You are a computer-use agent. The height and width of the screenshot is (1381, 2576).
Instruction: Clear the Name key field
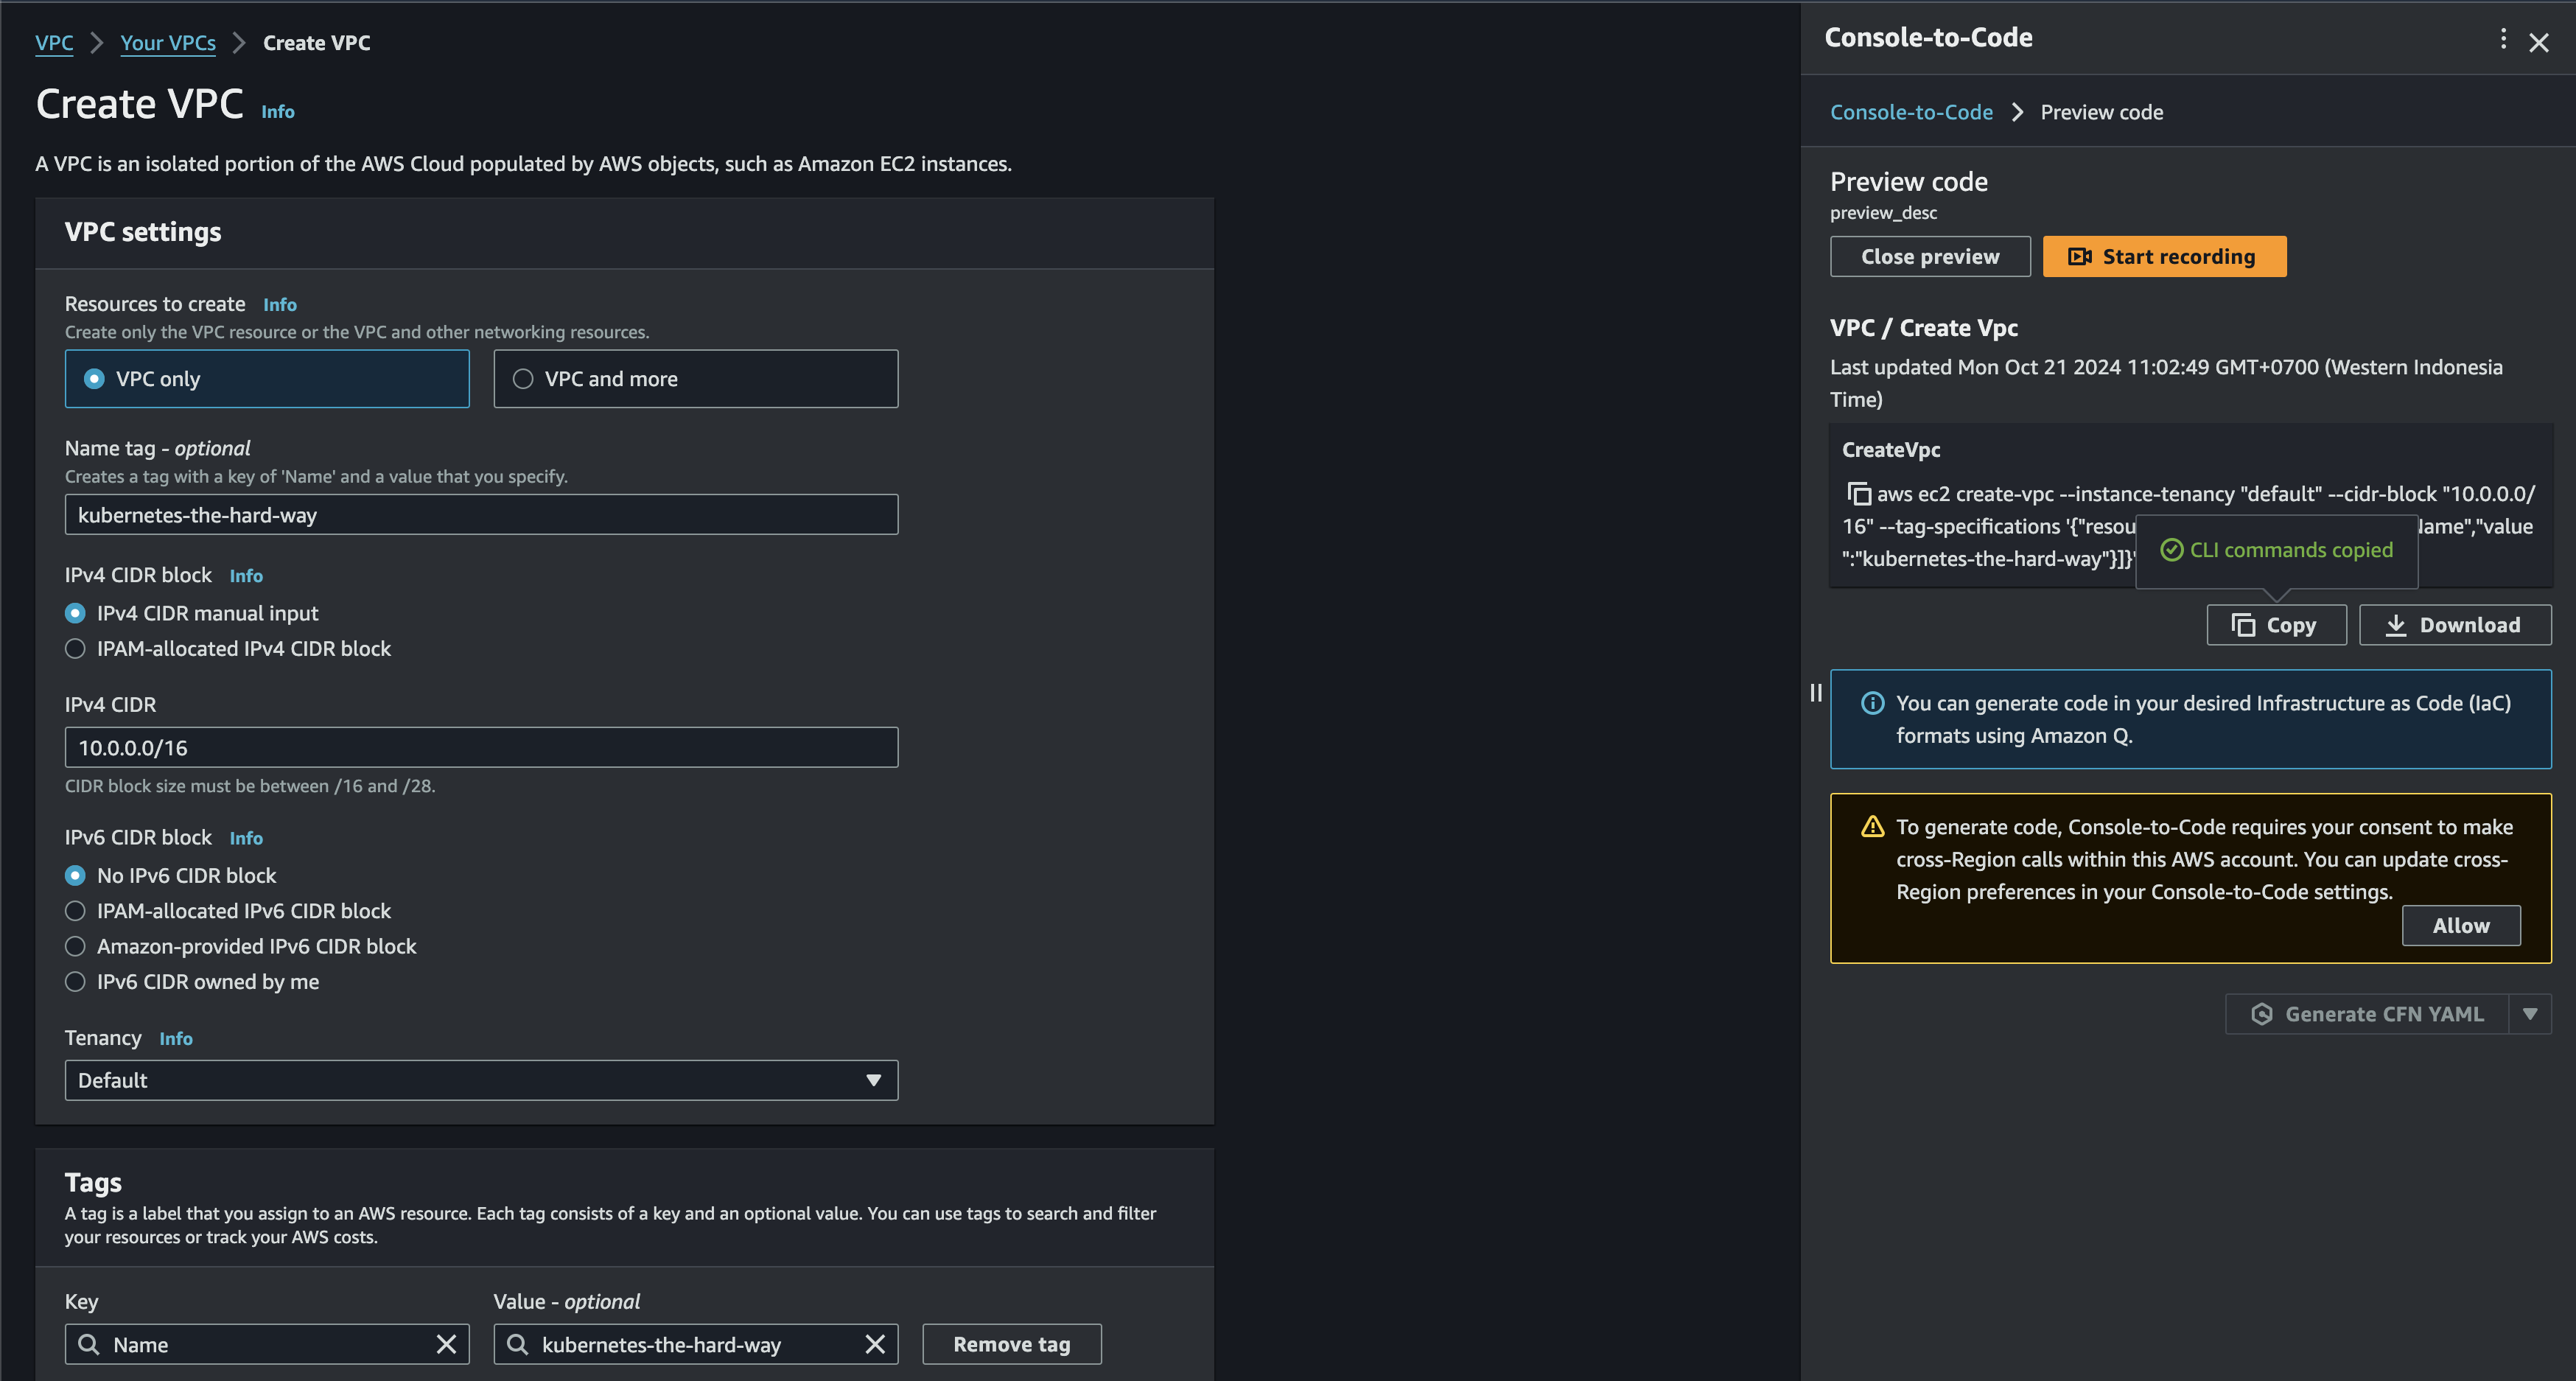point(446,1344)
